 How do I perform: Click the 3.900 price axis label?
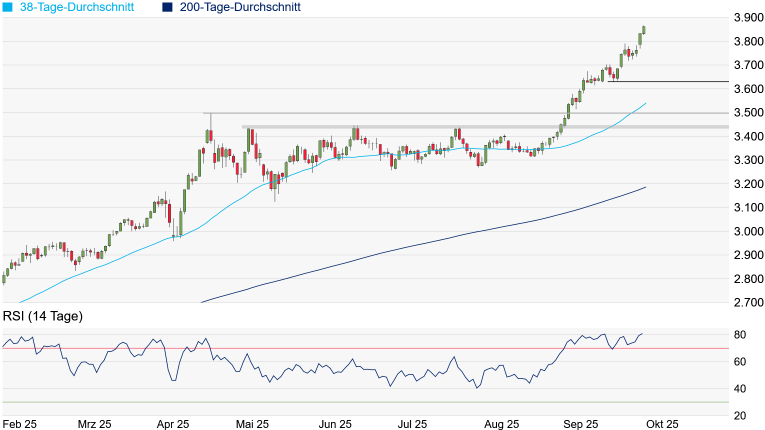click(x=748, y=18)
